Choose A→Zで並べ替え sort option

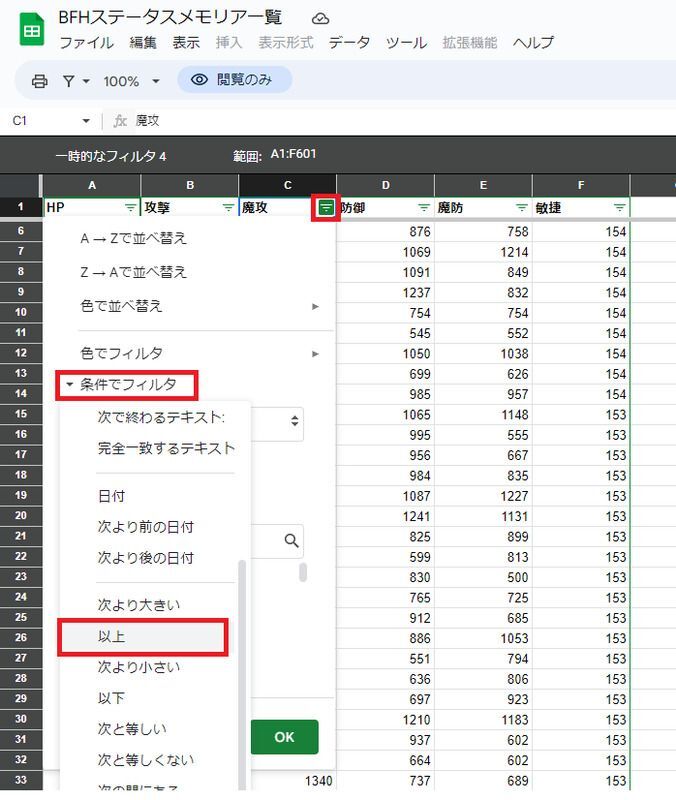133,239
